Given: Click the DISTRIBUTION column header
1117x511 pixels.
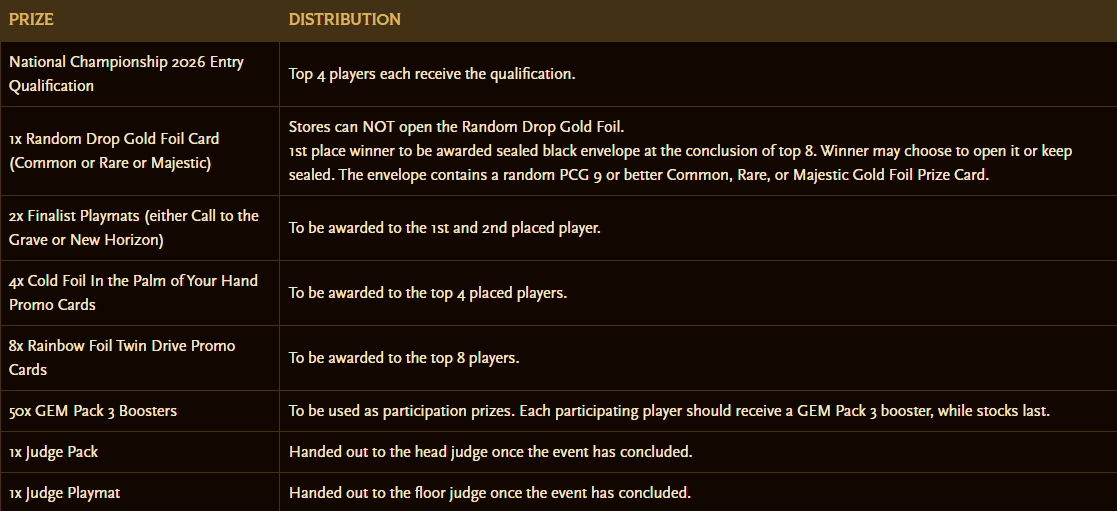Looking at the screenshot, I should tap(344, 20).
